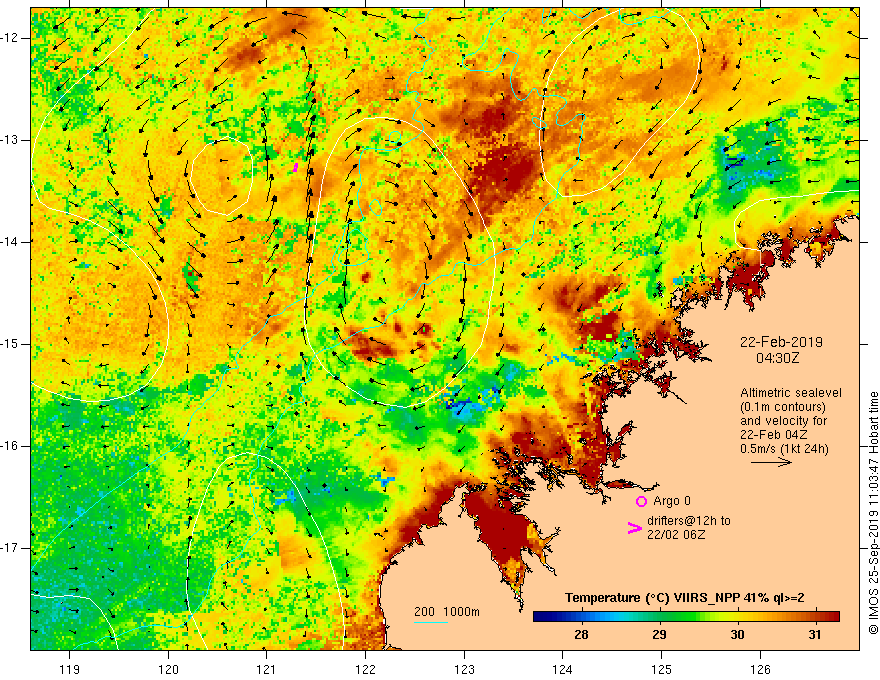Click the longitude axis label 126

[x=760, y=669]
